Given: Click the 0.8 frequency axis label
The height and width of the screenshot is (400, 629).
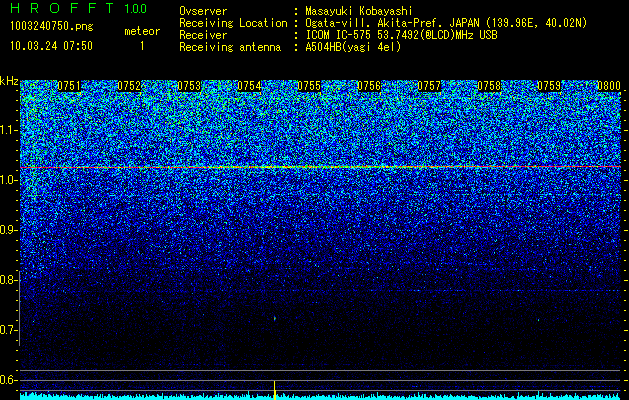Looking at the screenshot, I should point(9,280).
